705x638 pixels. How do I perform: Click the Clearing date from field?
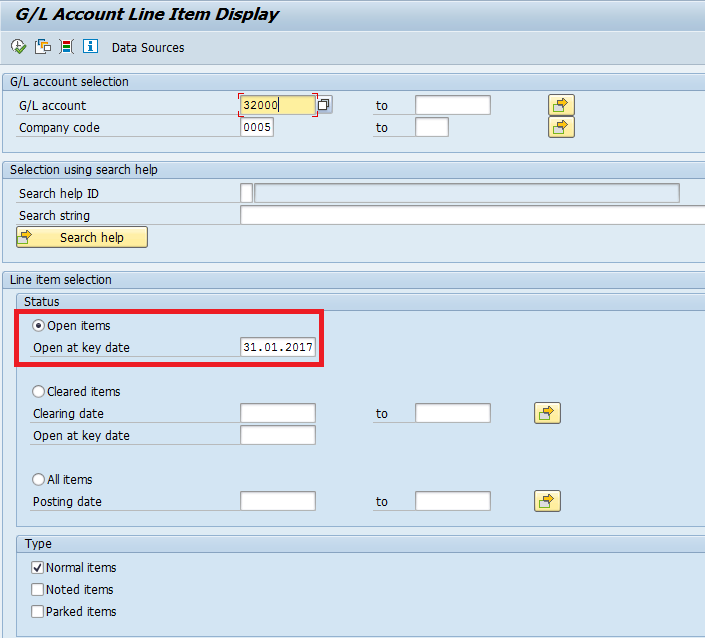tap(278, 413)
